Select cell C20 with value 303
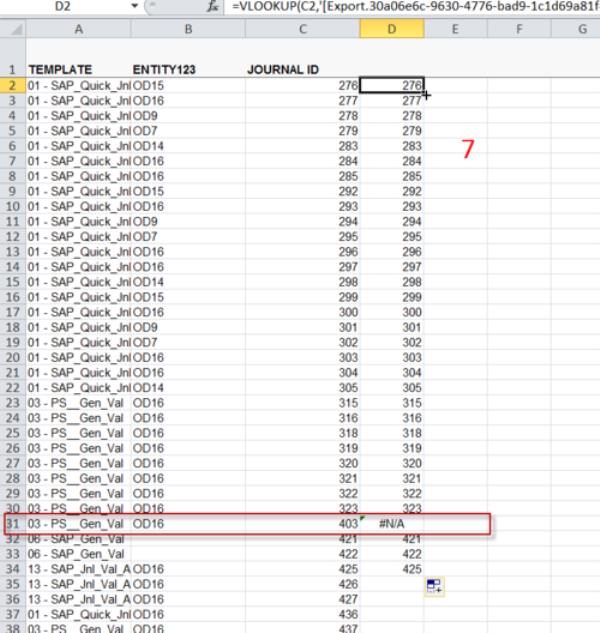This screenshot has width=600, height=633. [x=302, y=357]
